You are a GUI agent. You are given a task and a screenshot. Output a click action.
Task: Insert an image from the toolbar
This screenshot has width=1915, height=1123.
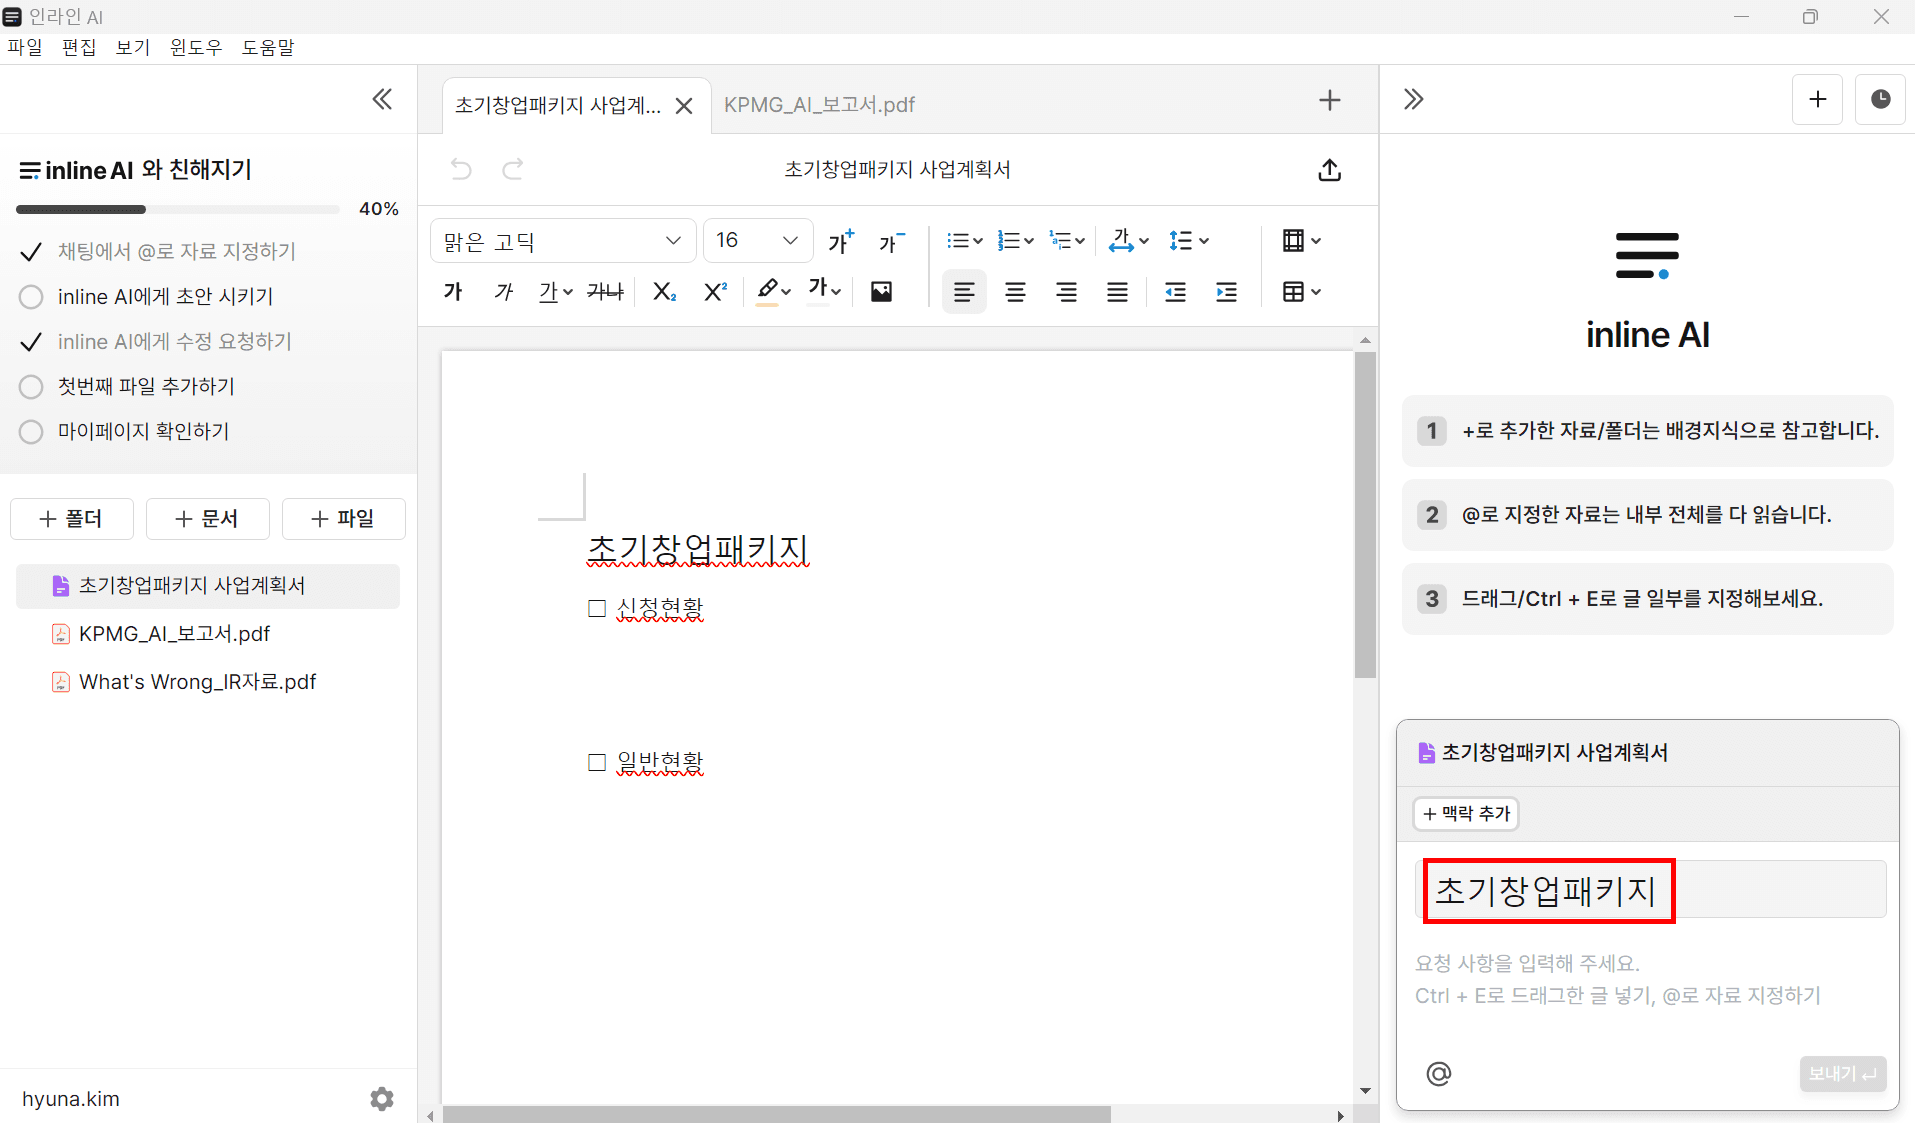(x=880, y=291)
